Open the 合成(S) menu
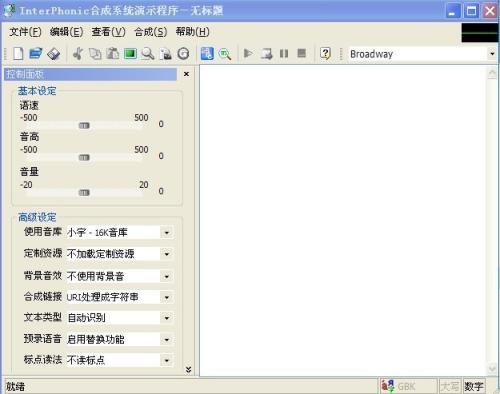 150,32
